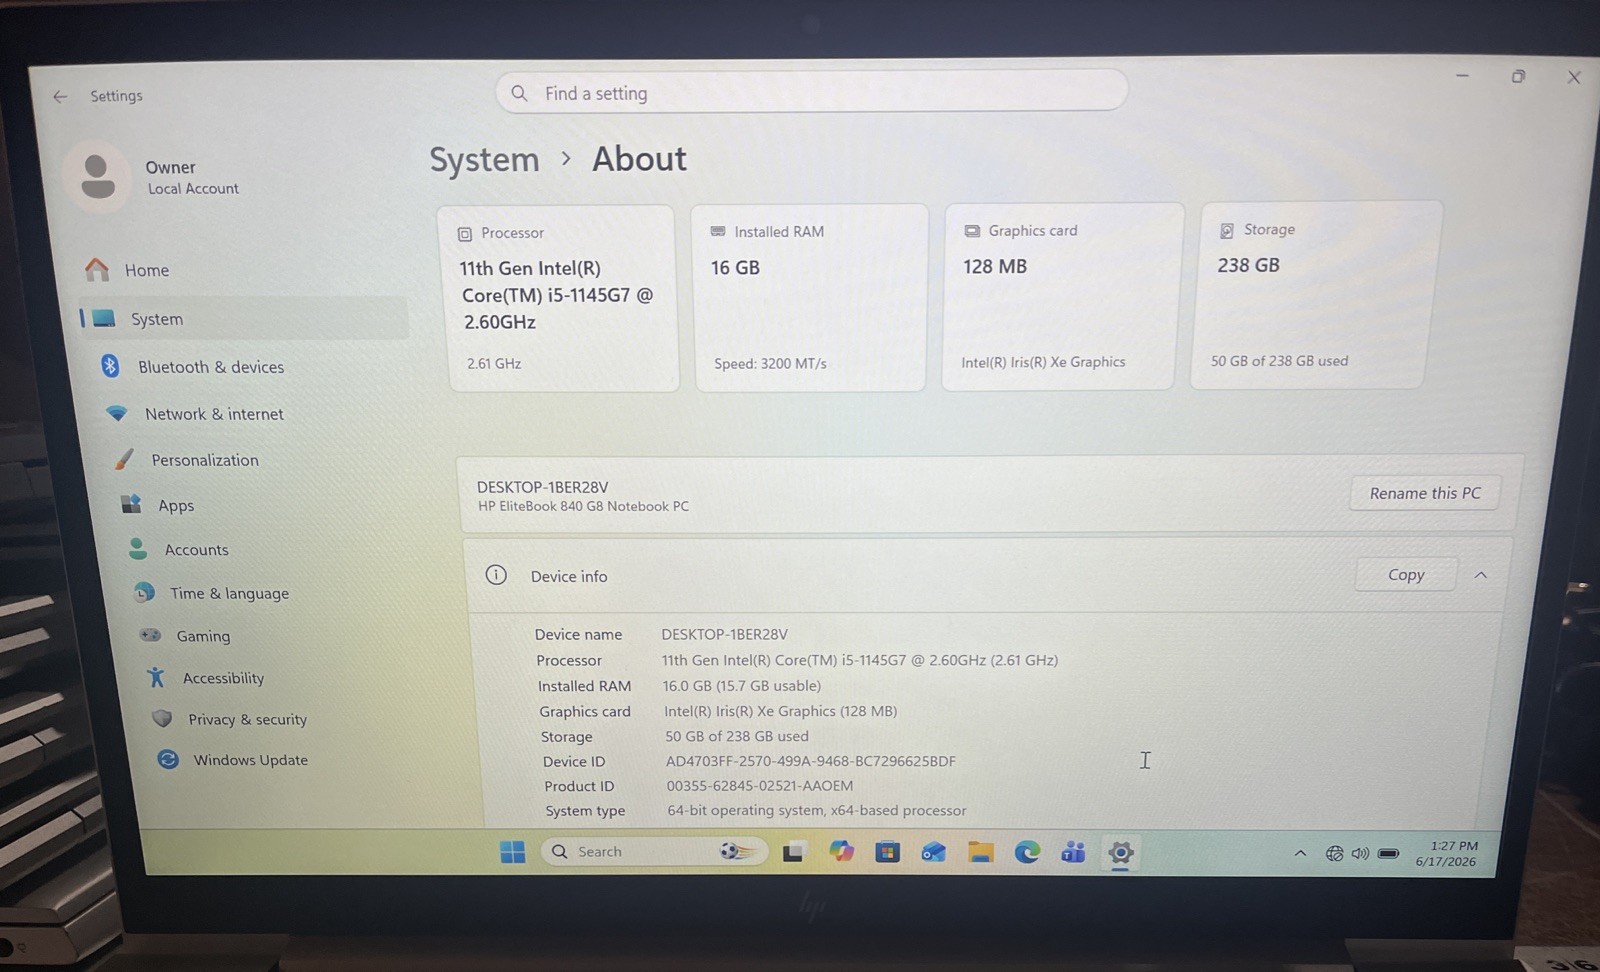1600x972 pixels.
Task: Click the Installed RAM card
Action: point(810,298)
